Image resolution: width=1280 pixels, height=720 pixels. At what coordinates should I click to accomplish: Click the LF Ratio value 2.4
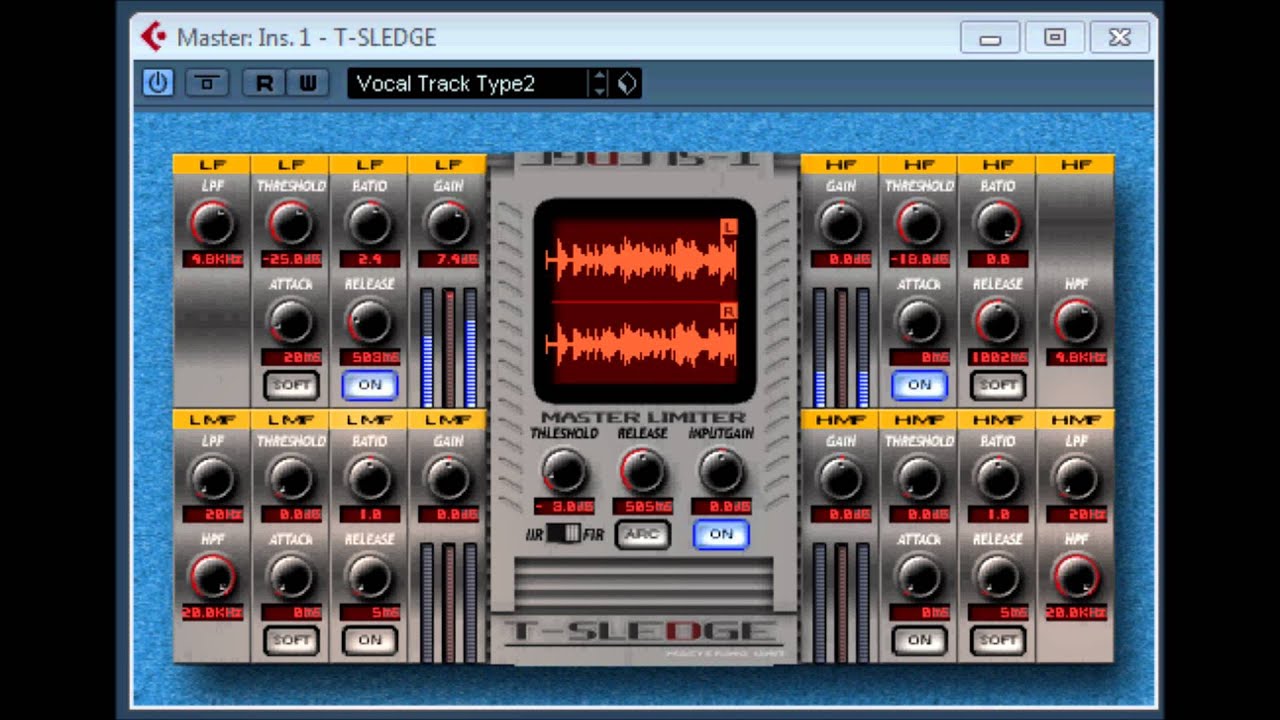tap(370, 260)
